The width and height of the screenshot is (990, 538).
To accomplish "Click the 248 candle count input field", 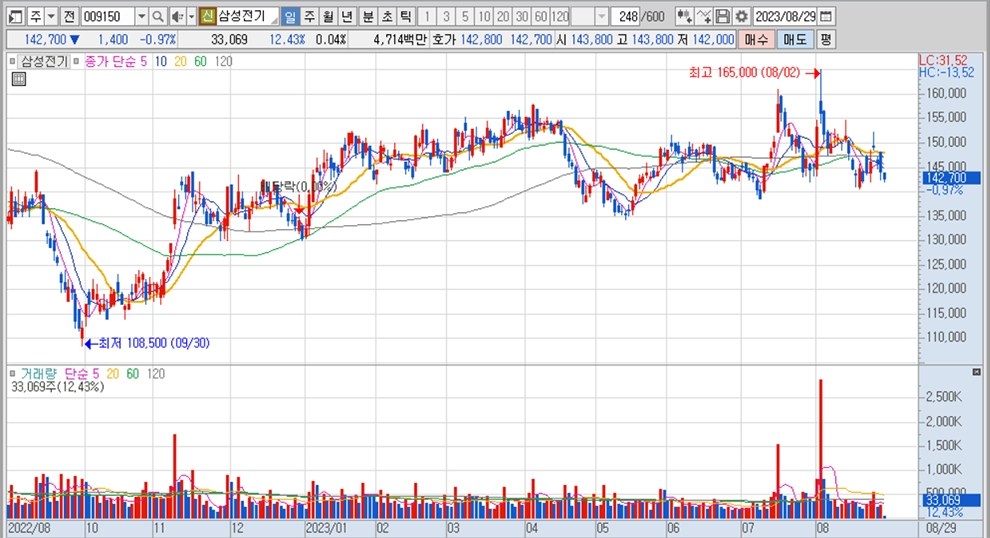I will [628, 17].
